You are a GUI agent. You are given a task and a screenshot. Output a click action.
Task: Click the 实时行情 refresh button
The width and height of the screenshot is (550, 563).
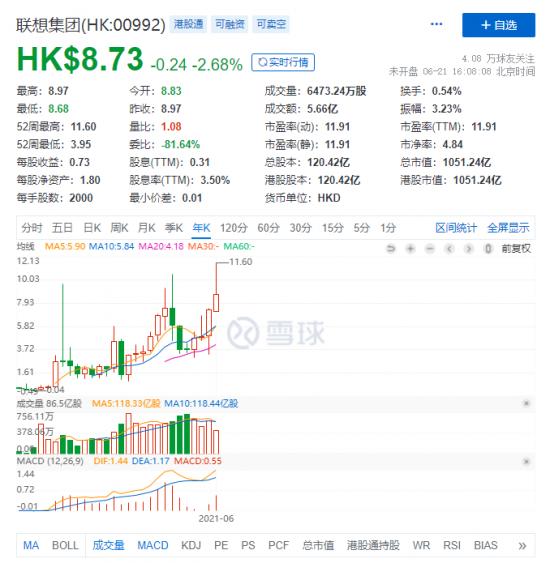click(283, 62)
